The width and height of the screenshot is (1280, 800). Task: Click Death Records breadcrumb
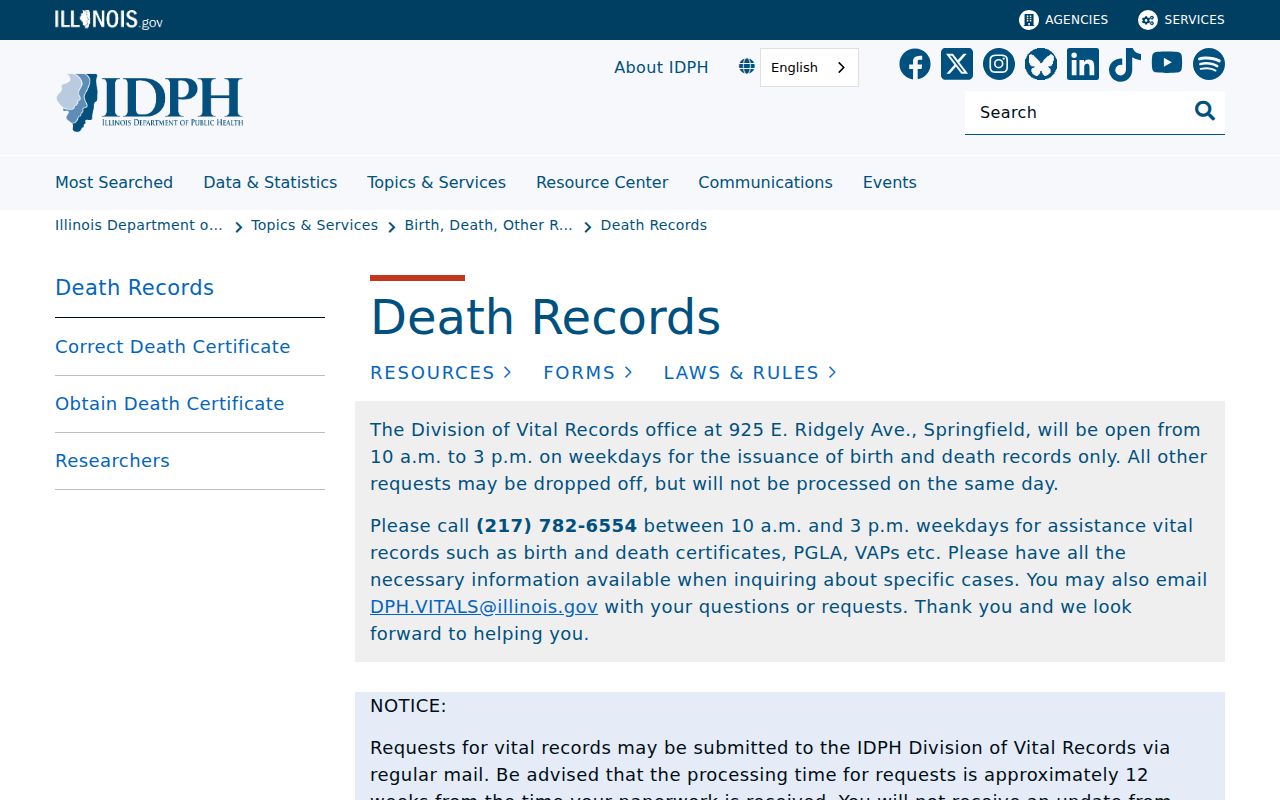[654, 225]
